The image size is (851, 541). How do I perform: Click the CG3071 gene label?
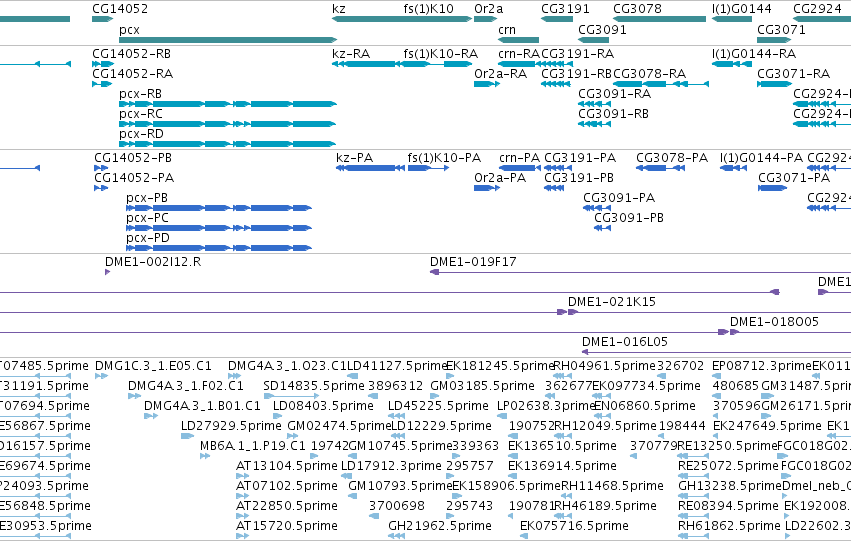pyautogui.click(x=781, y=30)
